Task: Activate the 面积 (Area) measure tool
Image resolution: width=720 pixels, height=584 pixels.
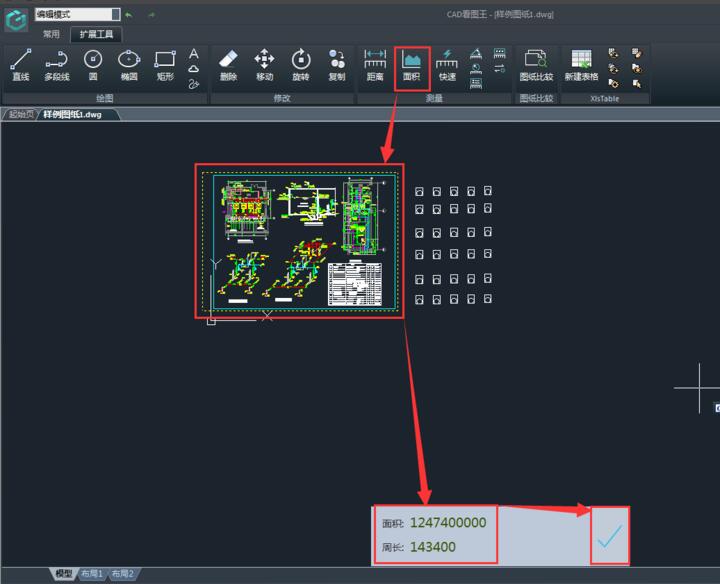Action: [x=411, y=65]
